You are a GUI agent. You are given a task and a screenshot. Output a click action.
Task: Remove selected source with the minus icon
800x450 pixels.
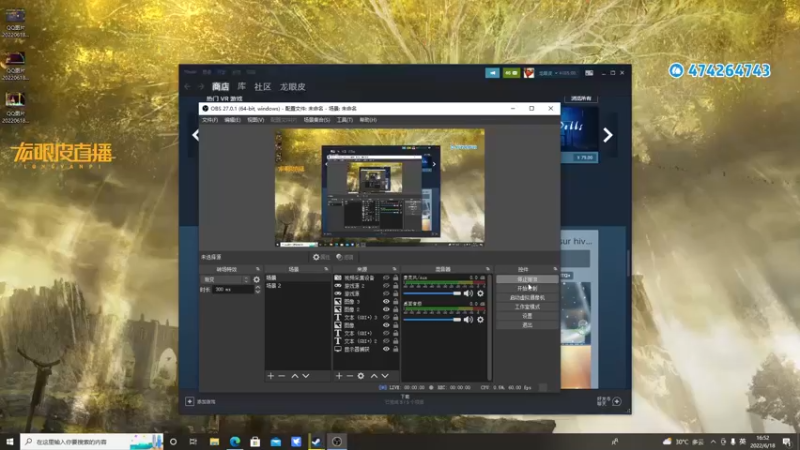pyautogui.click(x=349, y=376)
